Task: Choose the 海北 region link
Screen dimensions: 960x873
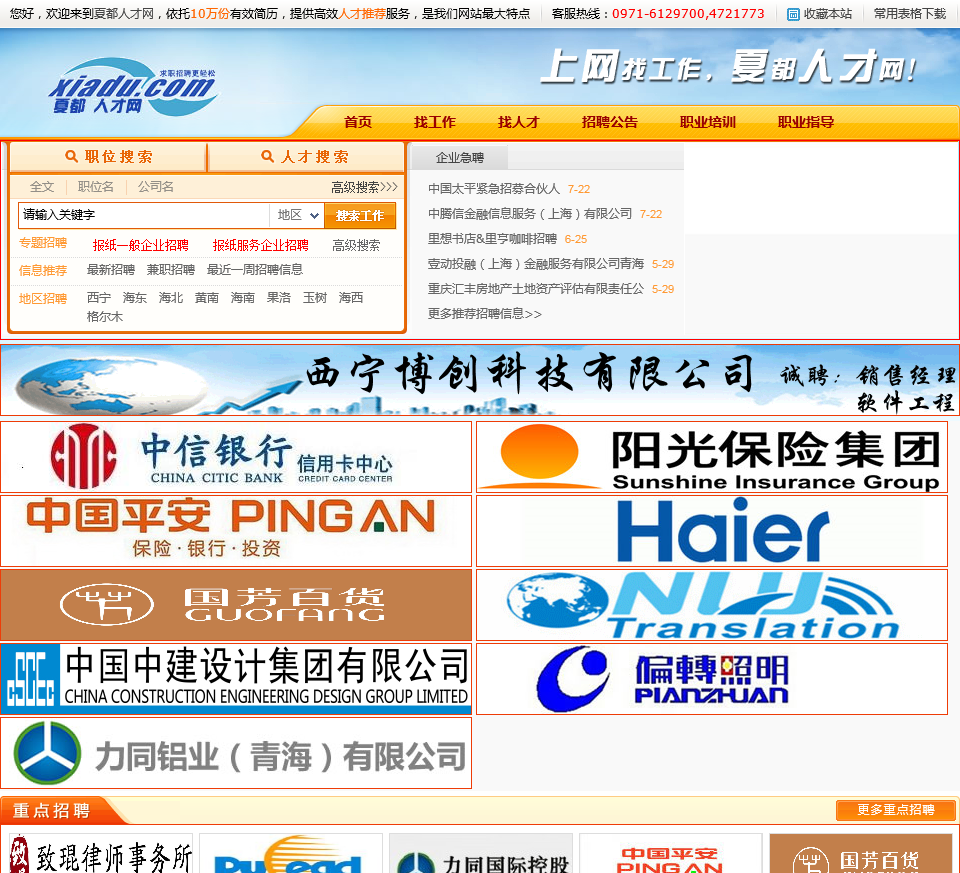Action: click(x=171, y=298)
